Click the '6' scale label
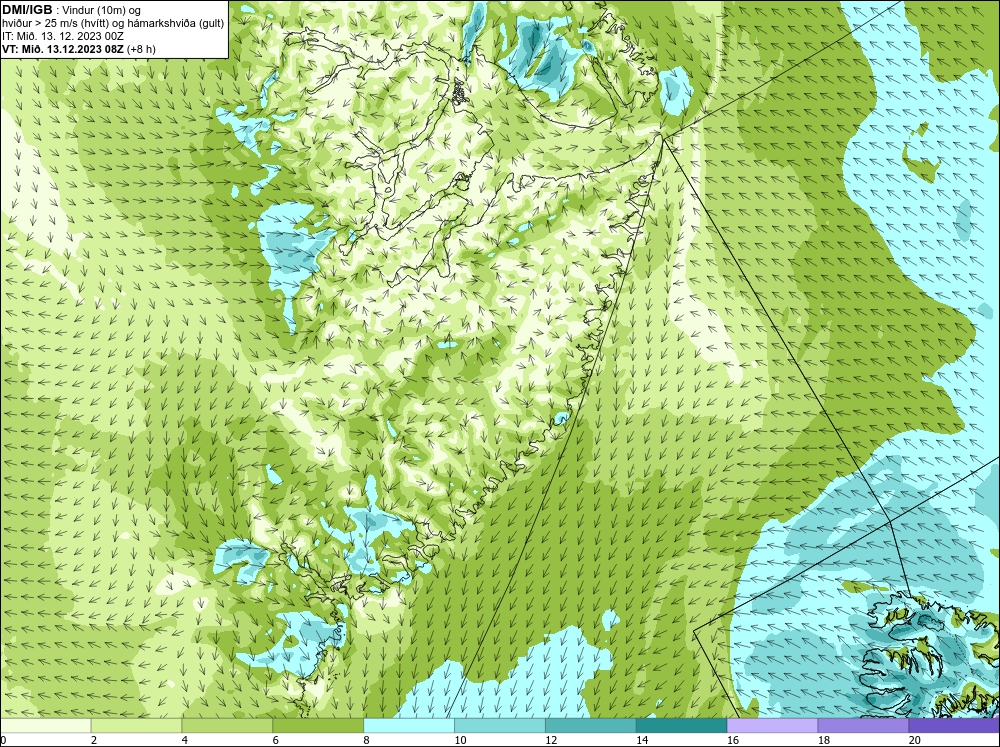 (x=276, y=740)
